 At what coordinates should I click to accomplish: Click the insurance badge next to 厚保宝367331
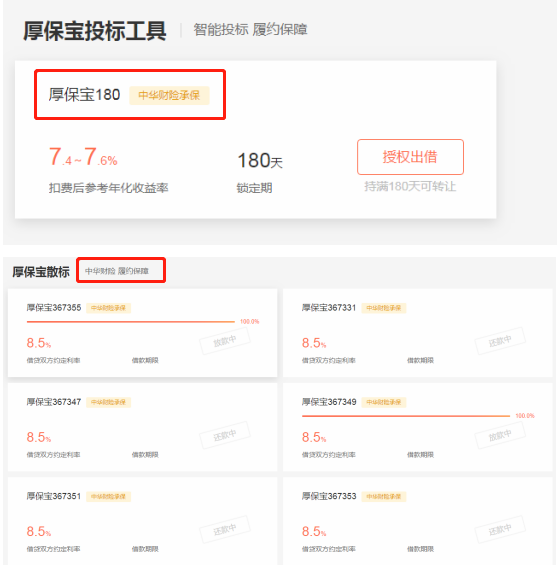384,308
